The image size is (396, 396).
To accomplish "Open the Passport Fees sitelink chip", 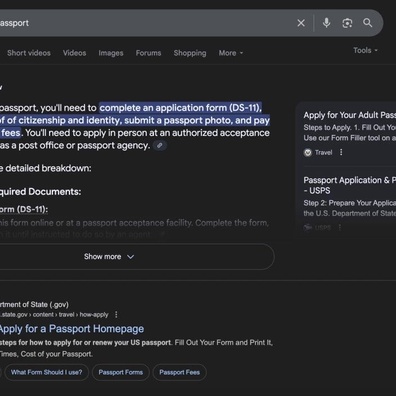I will coord(179,372).
